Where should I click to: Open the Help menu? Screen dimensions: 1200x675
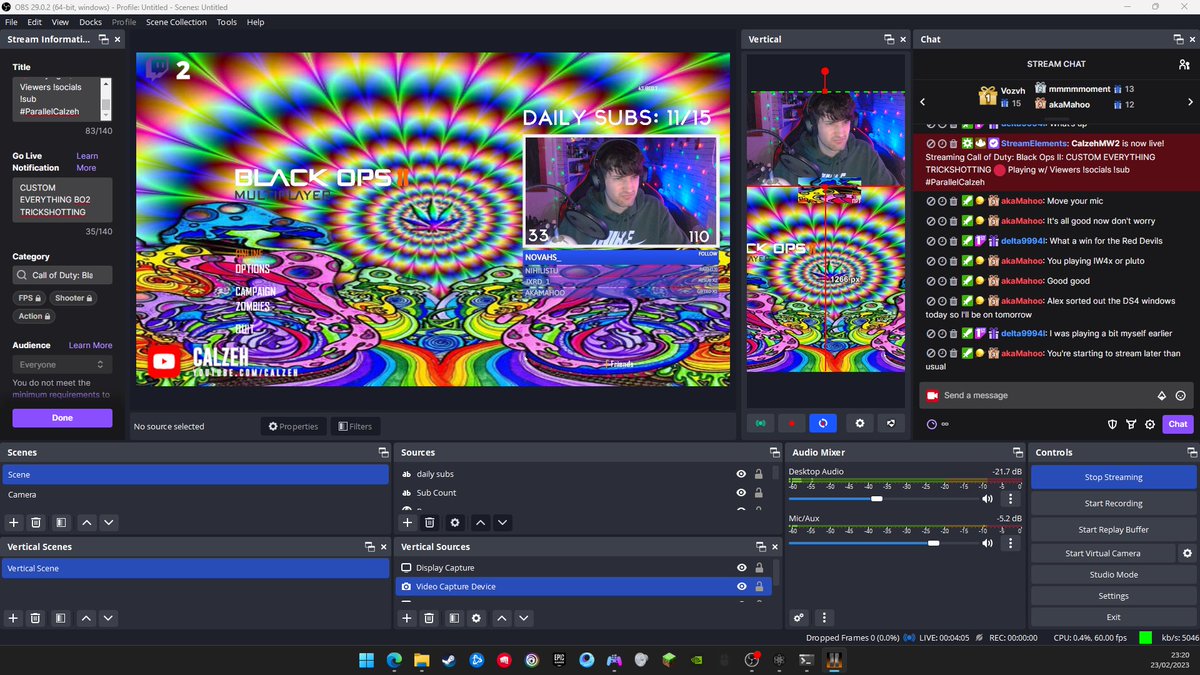[x=255, y=22]
